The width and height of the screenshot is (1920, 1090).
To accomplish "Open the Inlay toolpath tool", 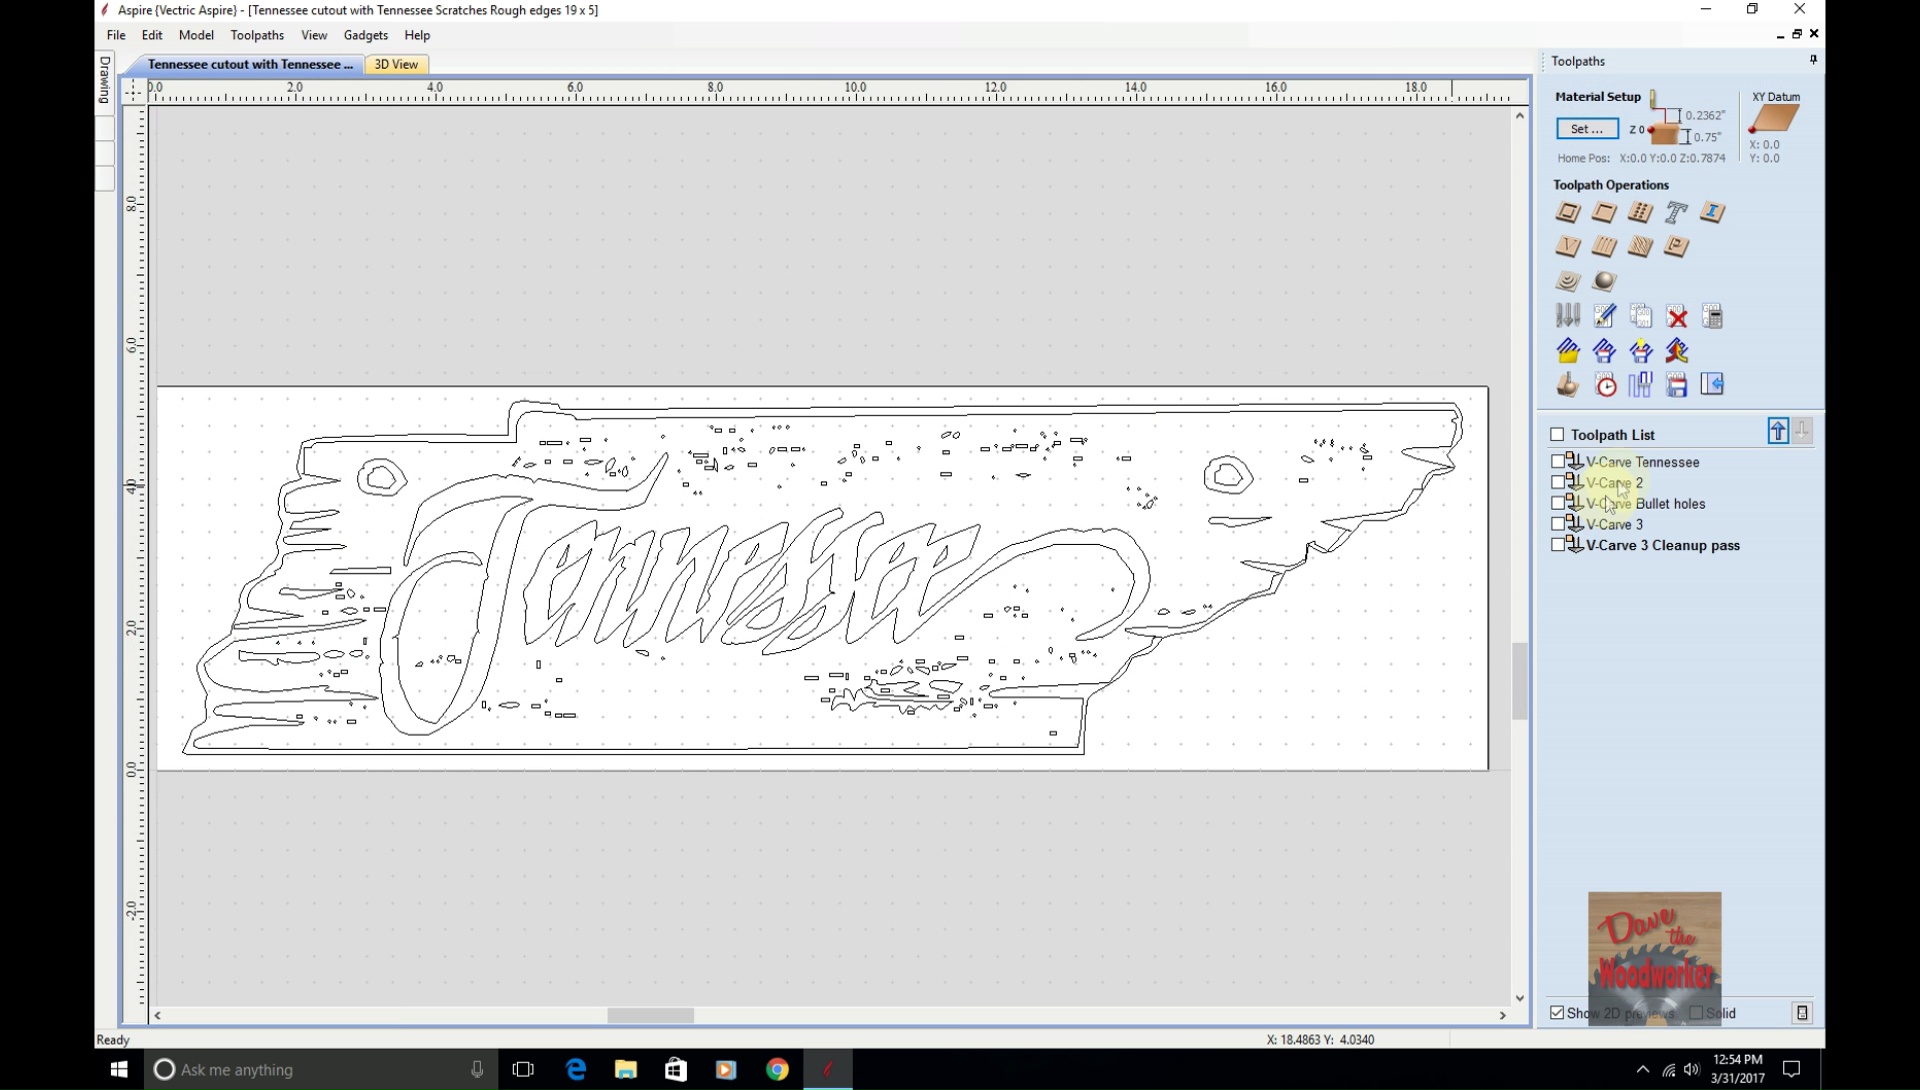I will (x=1713, y=212).
